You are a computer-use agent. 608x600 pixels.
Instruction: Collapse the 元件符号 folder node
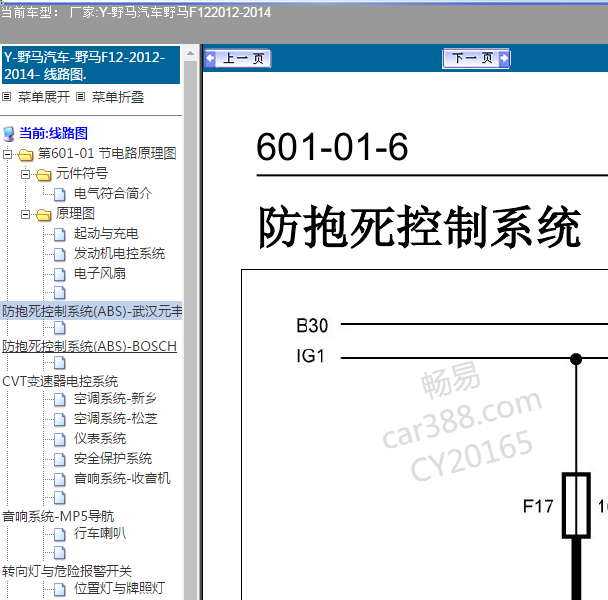[26, 174]
